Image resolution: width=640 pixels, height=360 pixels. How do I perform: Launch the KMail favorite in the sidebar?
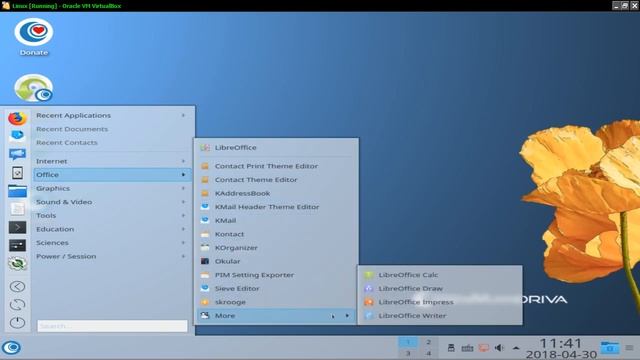point(17,136)
